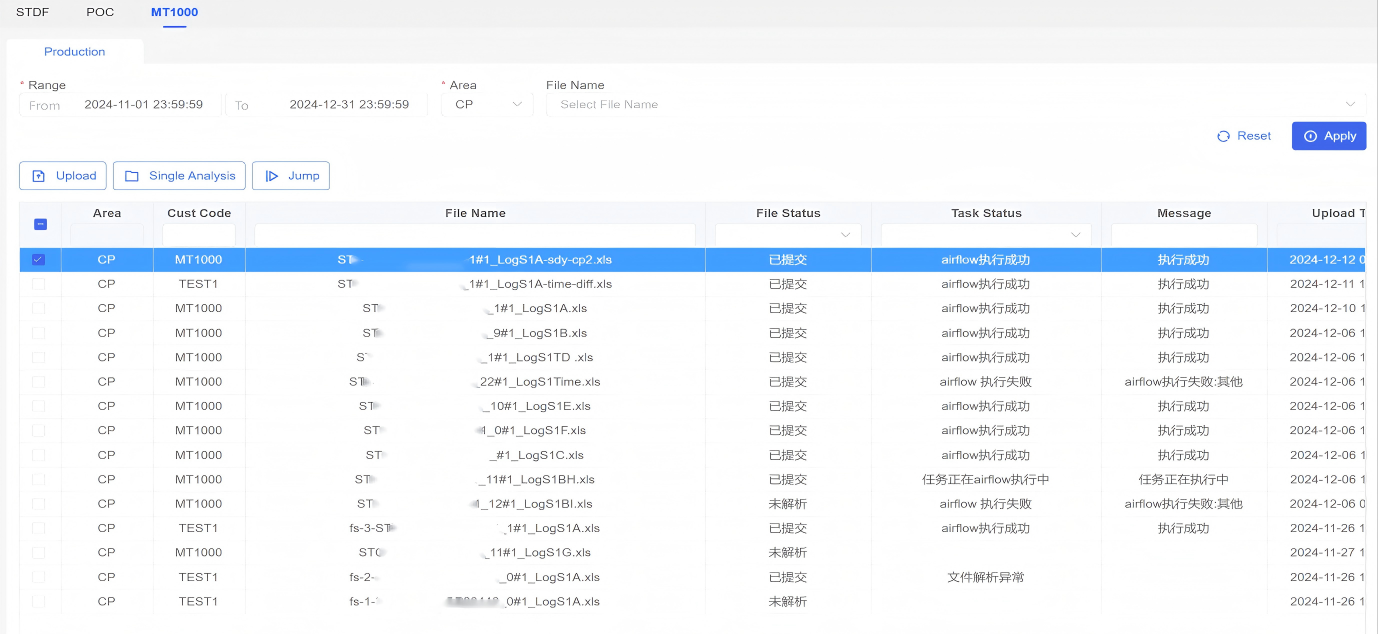Uncheck the LogS1A-sdy-cp2.xls row checkbox
This screenshot has height=634, width=1378.
pyautogui.click(x=39, y=260)
